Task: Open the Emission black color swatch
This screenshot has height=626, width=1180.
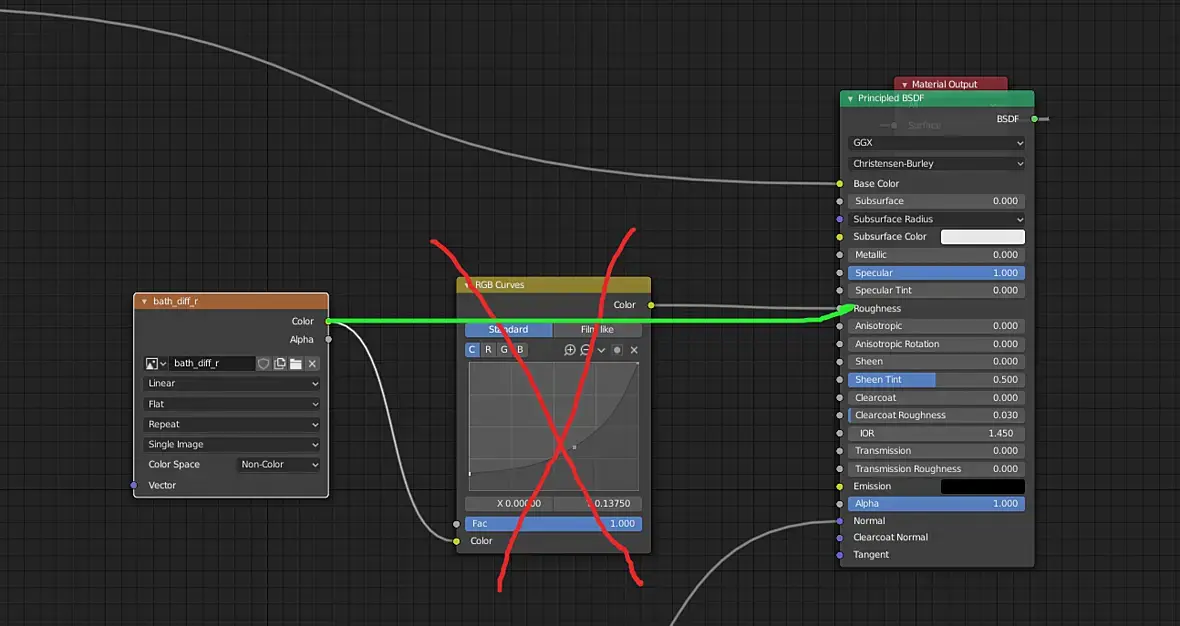Action: (x=983, y=487)
